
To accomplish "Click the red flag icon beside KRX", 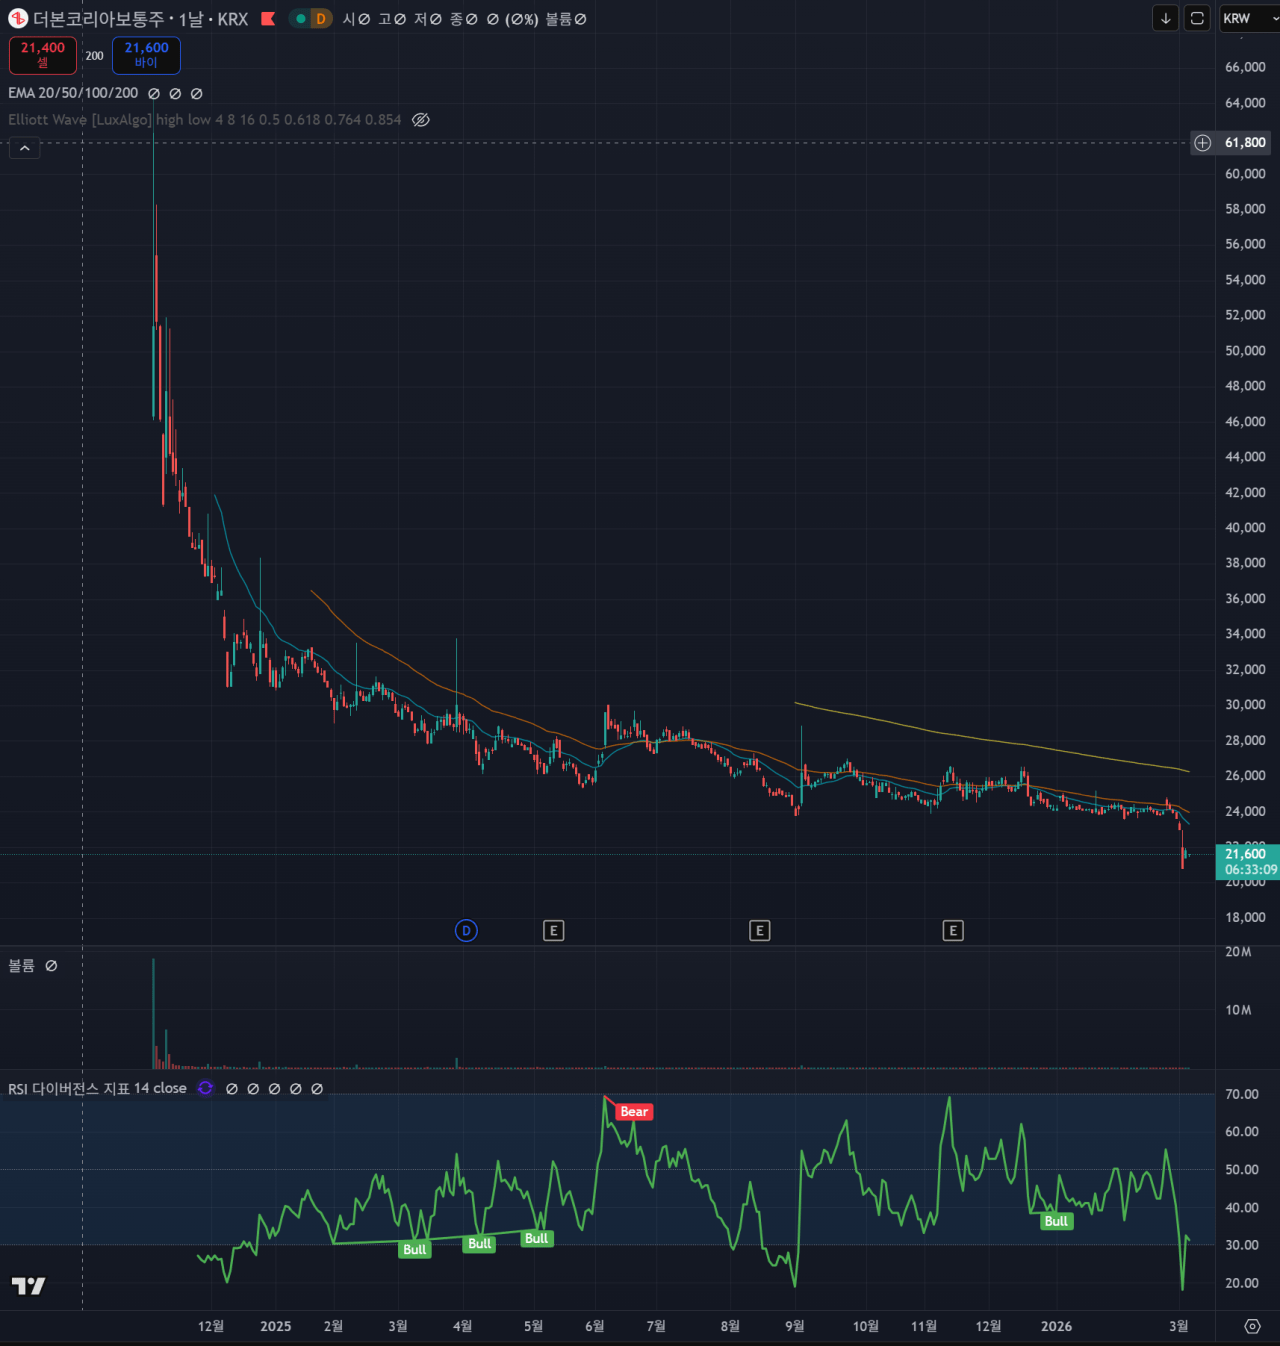I will click(x=268, y=19).
